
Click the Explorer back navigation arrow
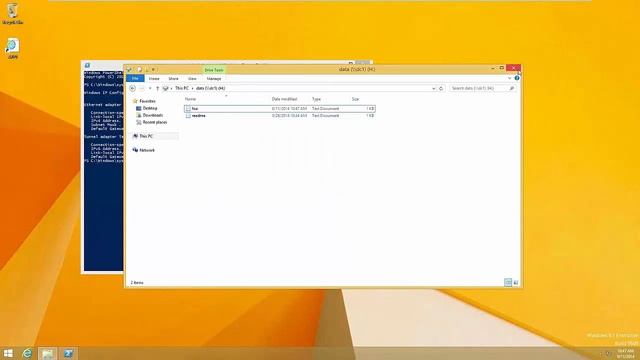132,88
